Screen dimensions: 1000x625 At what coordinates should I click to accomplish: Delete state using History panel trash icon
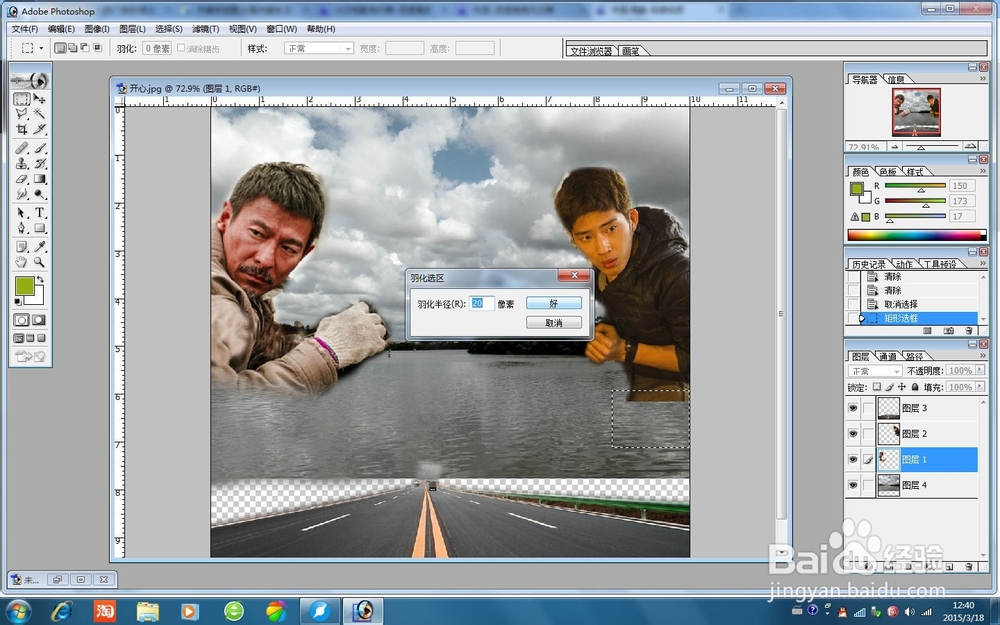point(969,330)
